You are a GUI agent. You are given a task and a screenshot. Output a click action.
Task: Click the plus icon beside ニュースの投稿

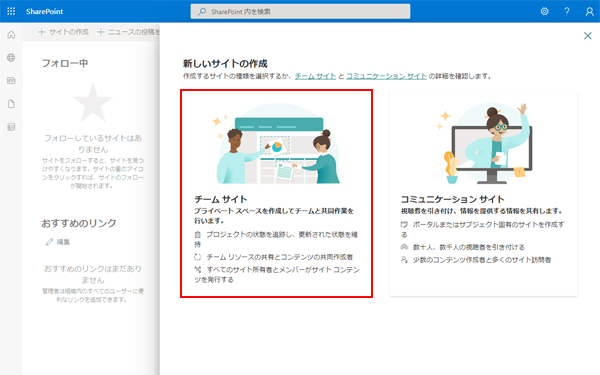pyautogui.click(x=101, y=32)
